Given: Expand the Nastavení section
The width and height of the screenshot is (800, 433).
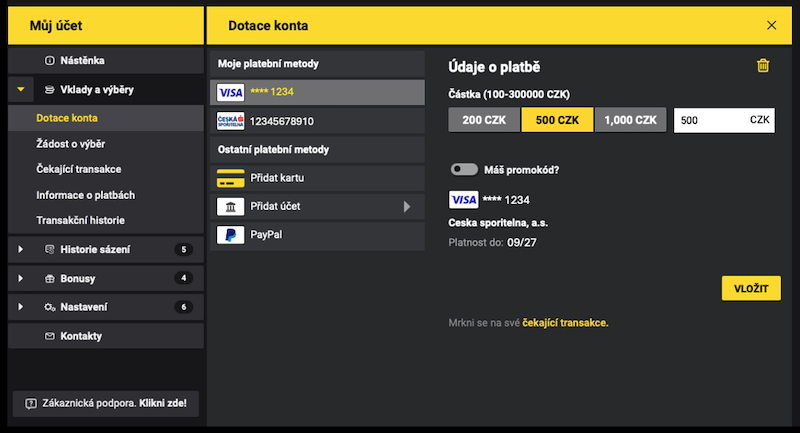Looking at the screenshot, I should (x=20, y=307).
